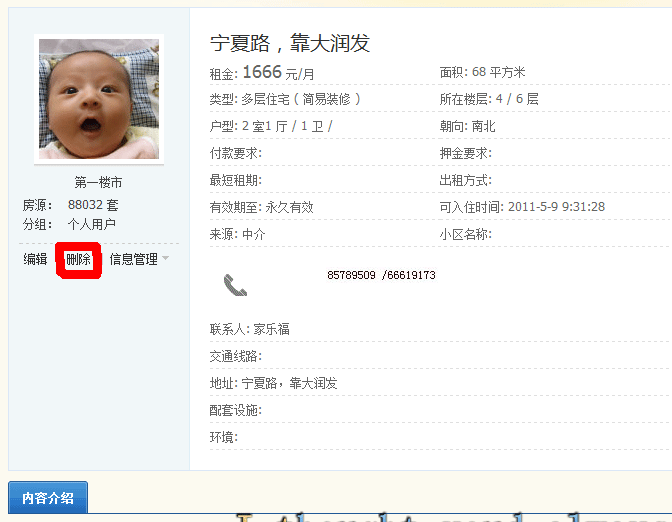Click floor value 4 / 6 层

click(x=517, y=99)
